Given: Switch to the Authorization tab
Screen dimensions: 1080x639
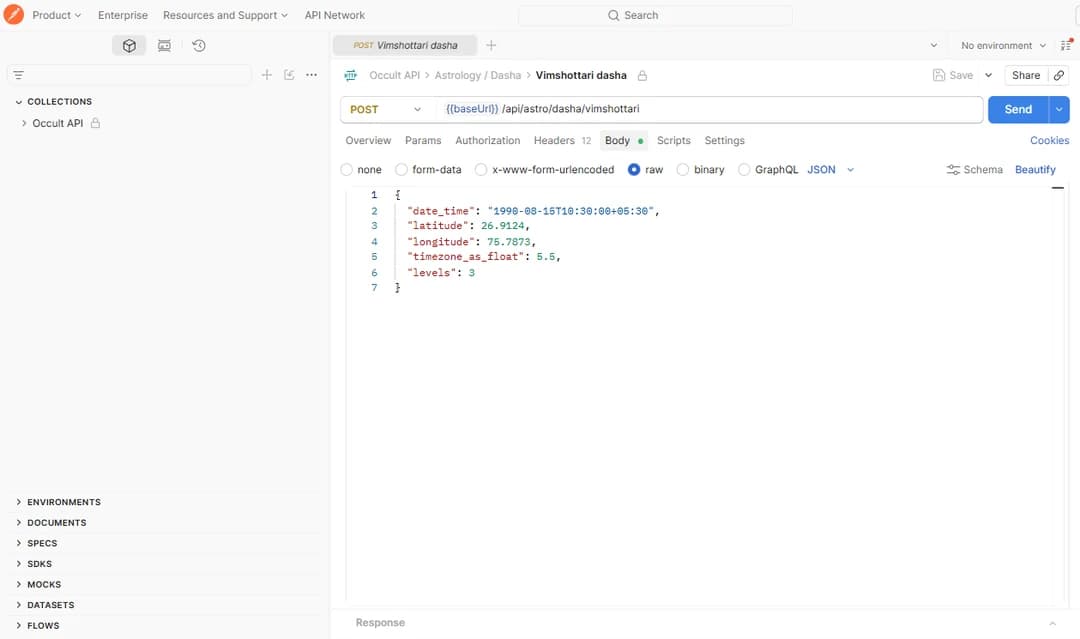Looking at the screenshot, I should 488,140.
